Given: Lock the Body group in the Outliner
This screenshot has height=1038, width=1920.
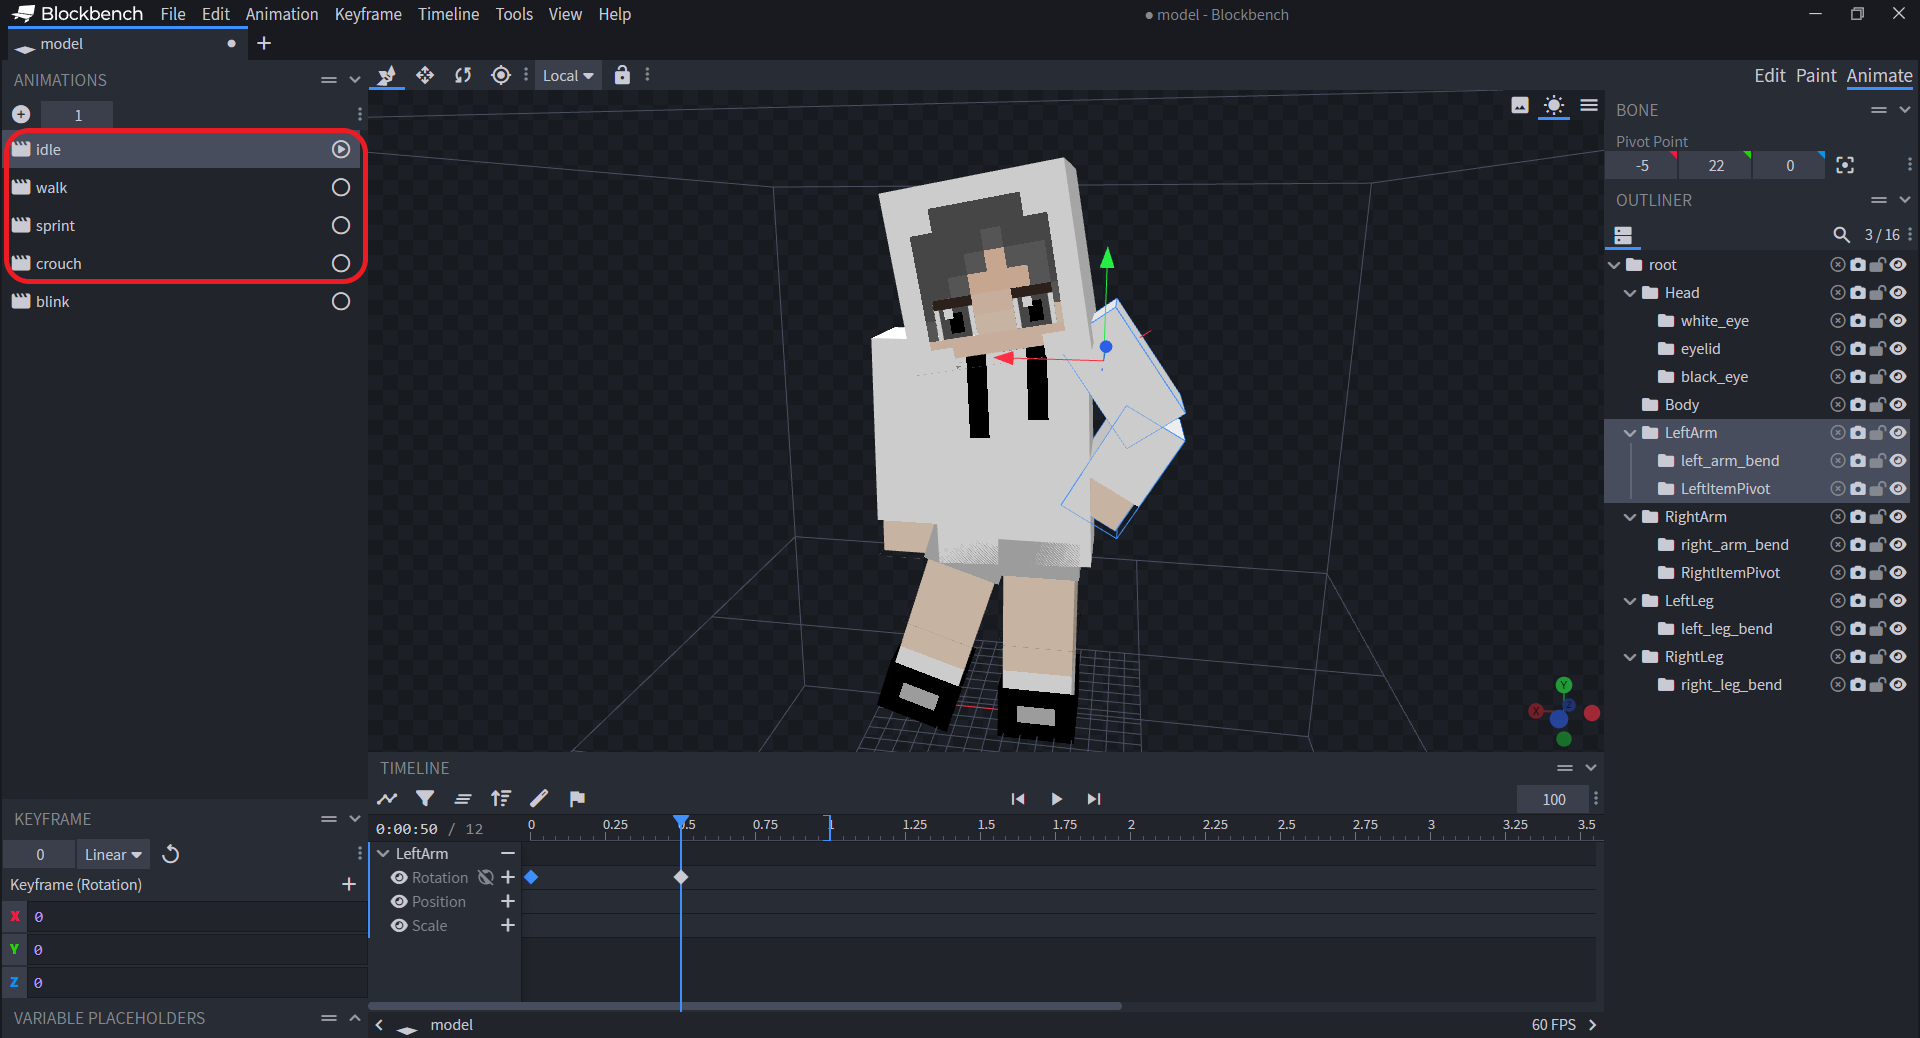Looking at the screenshot, I should [x=1877, y=405].
